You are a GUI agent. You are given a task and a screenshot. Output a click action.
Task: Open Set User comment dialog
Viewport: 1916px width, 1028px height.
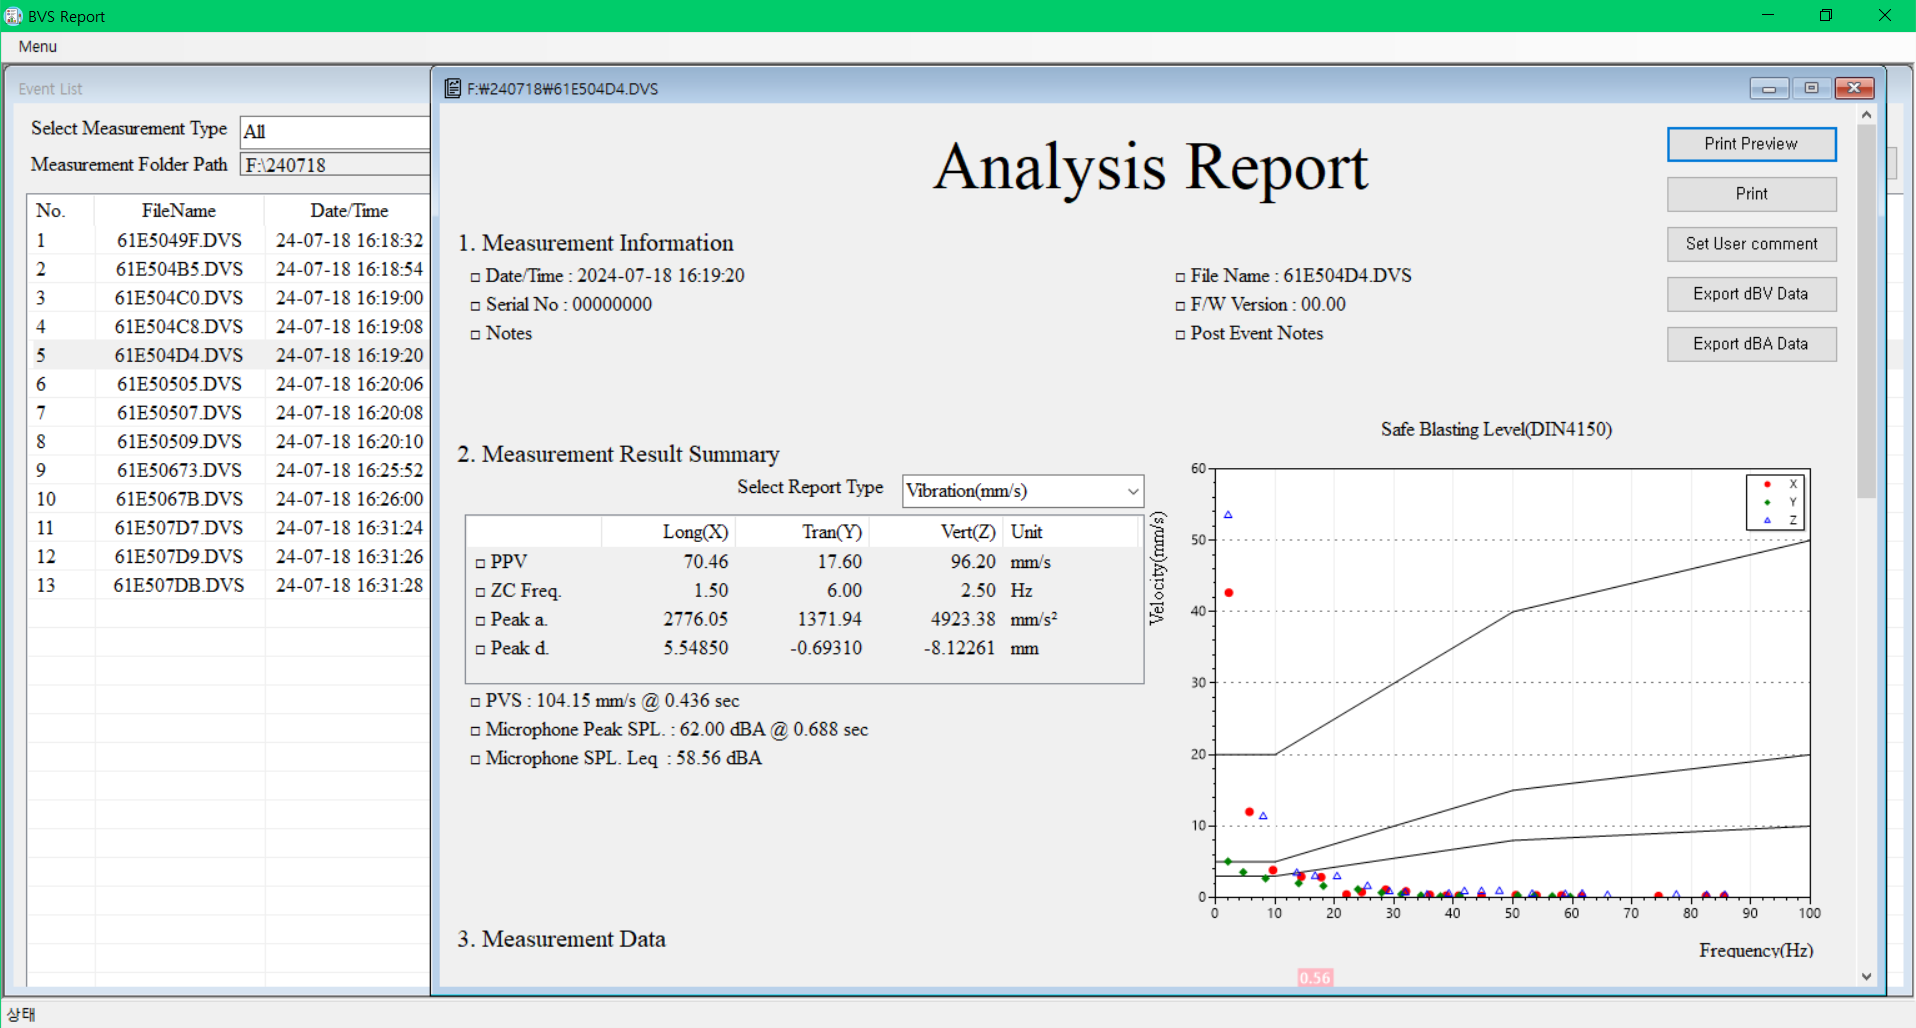1751,244
